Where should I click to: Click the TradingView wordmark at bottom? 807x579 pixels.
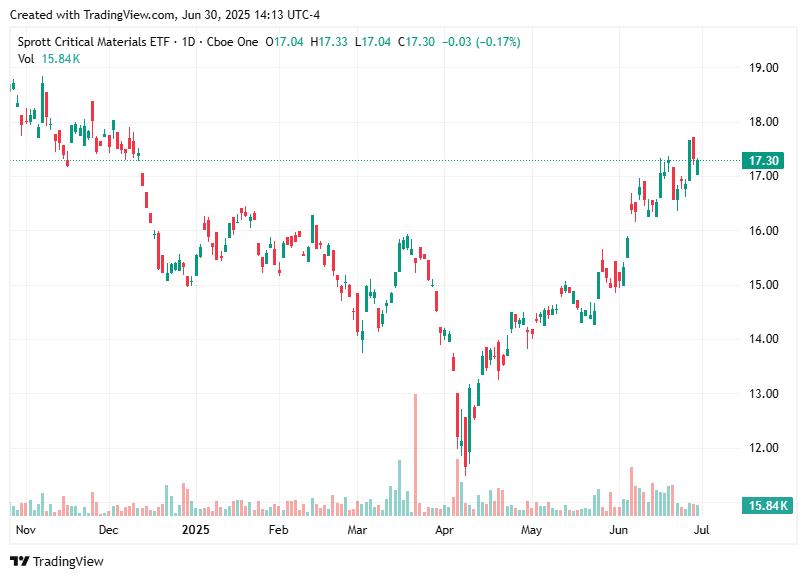[68, 561]
